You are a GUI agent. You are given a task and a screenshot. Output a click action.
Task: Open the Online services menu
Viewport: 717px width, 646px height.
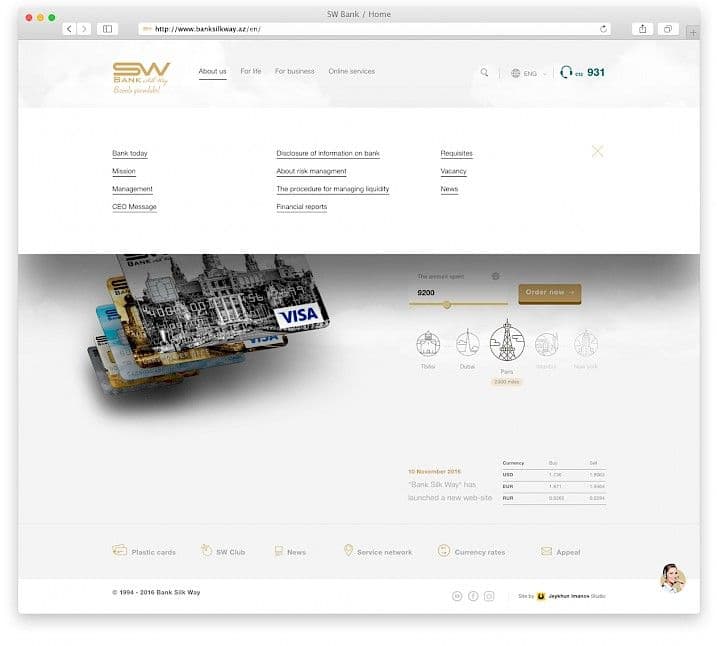point(351,71)
